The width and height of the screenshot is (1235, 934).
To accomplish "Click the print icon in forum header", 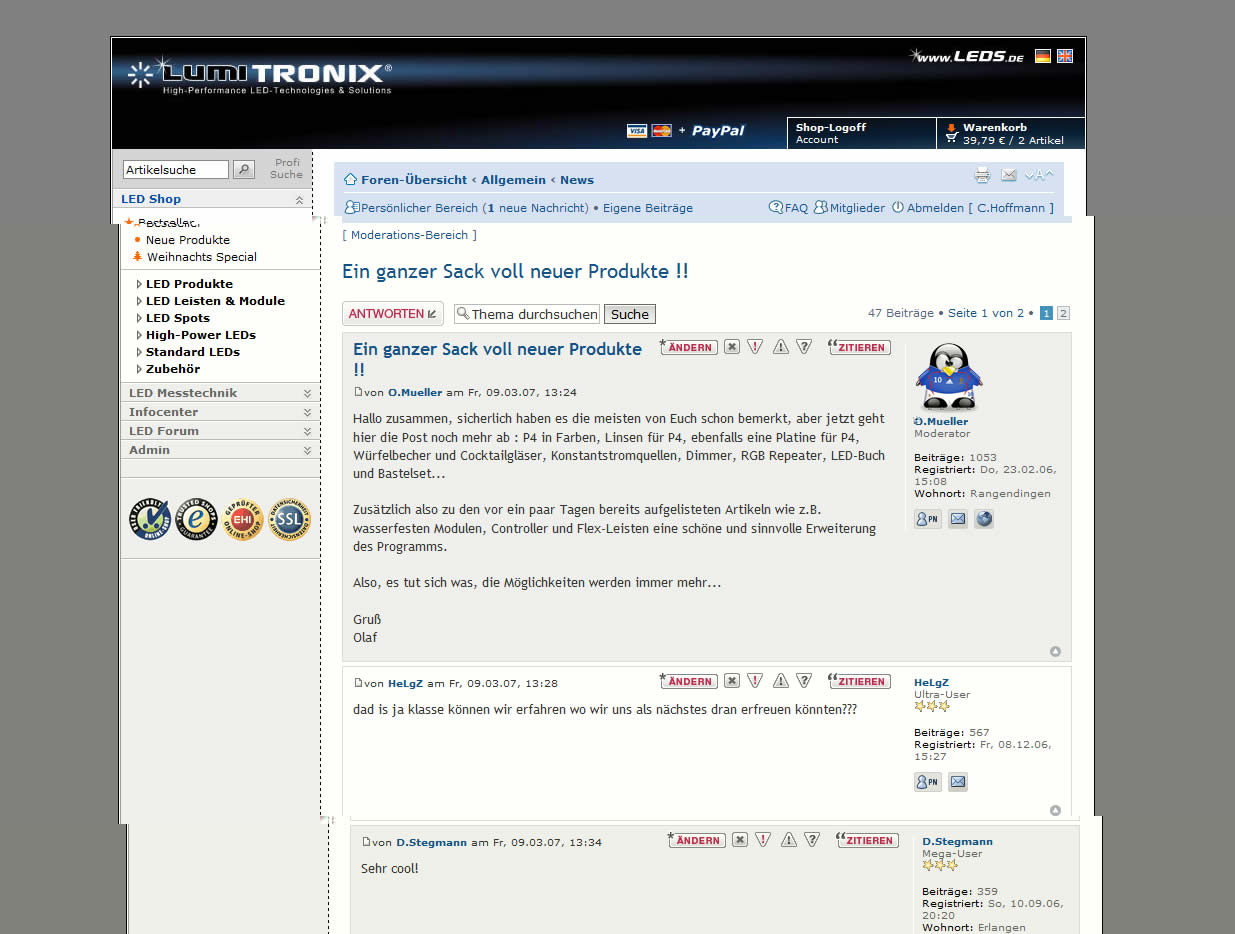I will click(x=982, y=176).
